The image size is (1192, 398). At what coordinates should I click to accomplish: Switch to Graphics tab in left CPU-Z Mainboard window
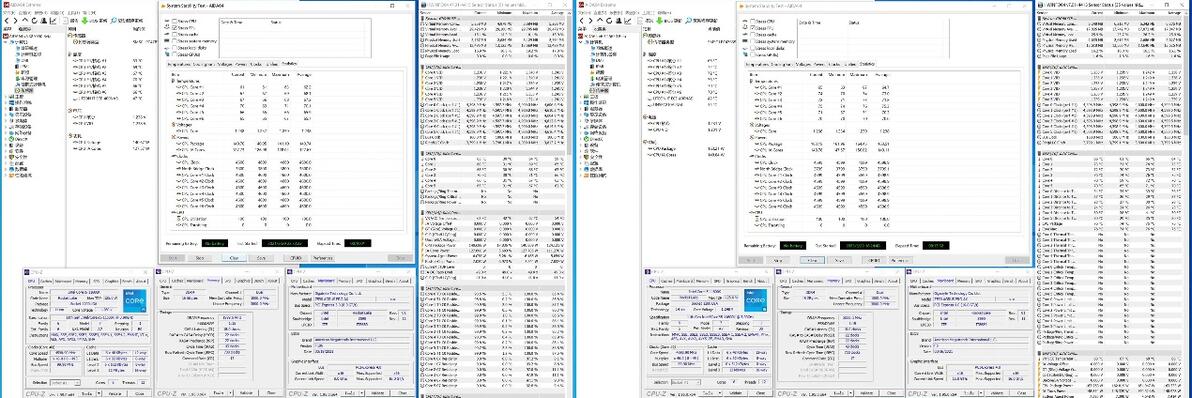(x=376, y=281)
